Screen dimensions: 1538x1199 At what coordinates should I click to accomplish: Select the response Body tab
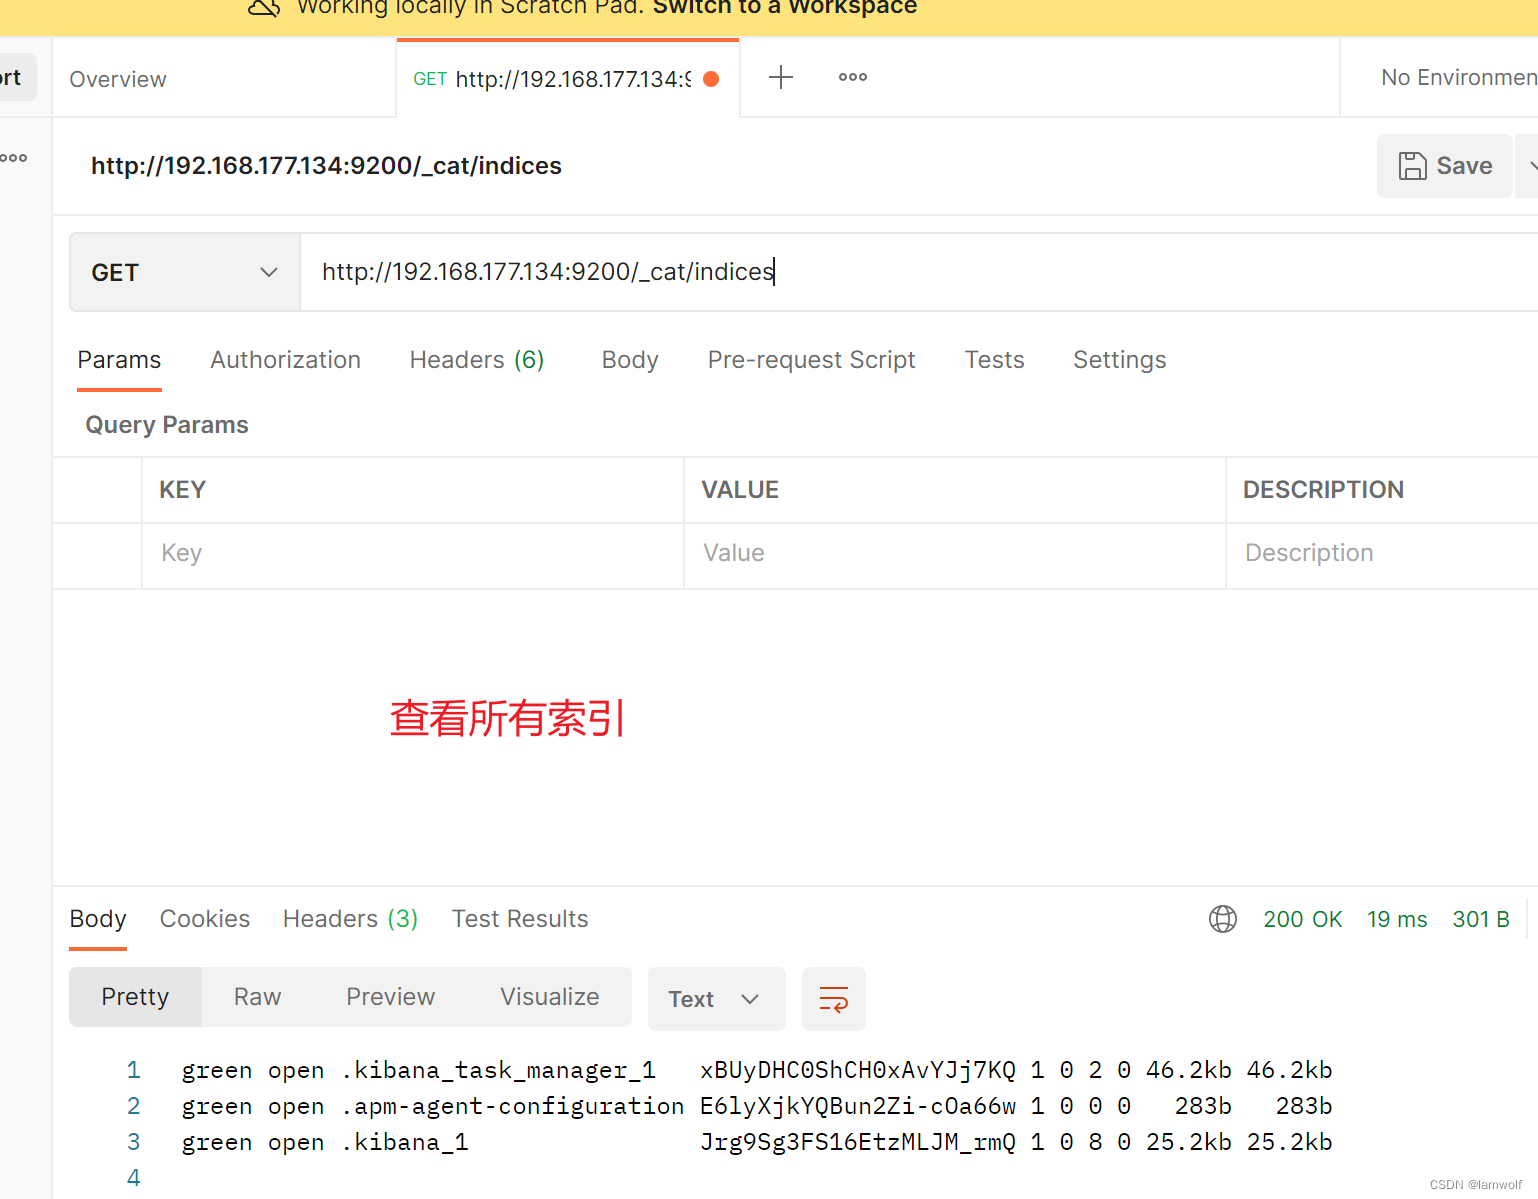pos(98,919)
